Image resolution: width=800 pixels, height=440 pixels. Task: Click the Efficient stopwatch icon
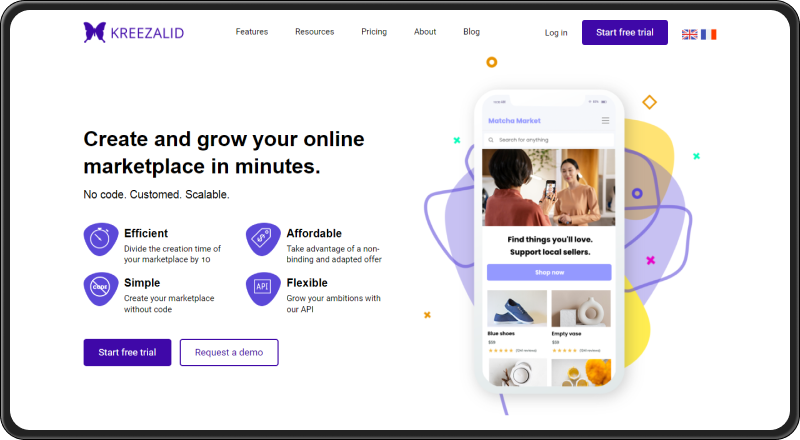point(101,239)
